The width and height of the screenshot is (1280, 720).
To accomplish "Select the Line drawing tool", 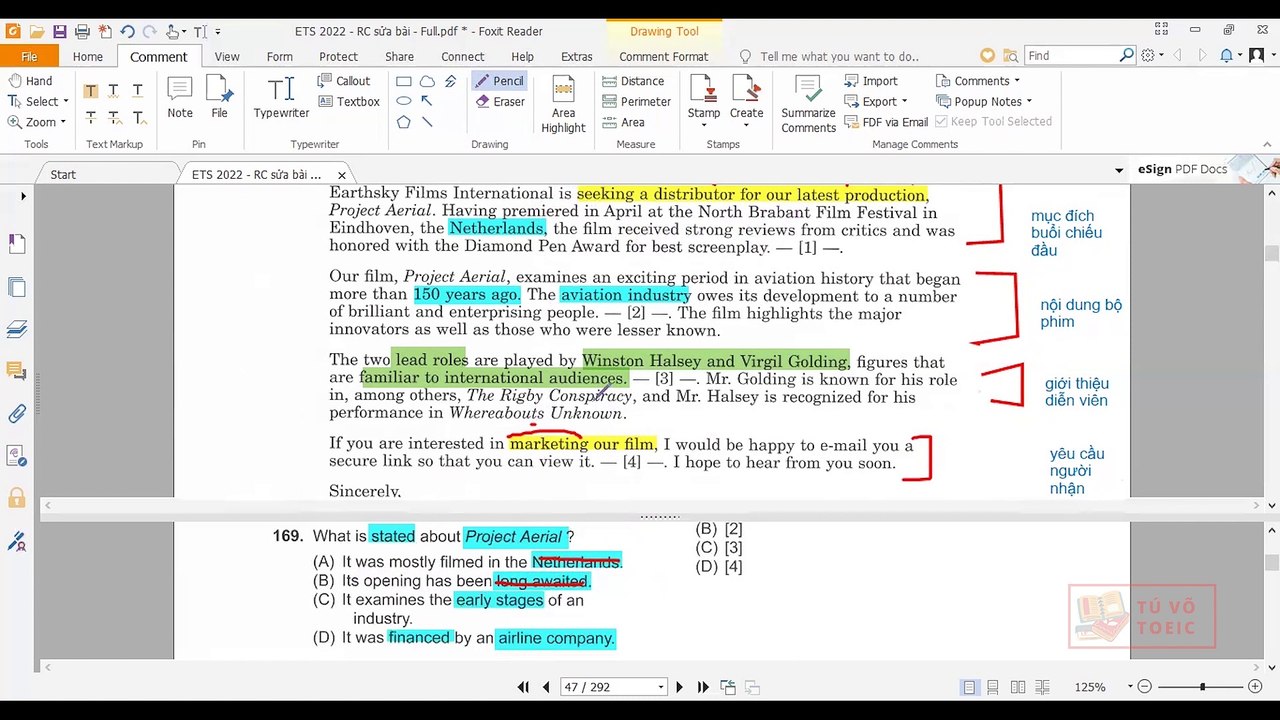I will point(427,122).
